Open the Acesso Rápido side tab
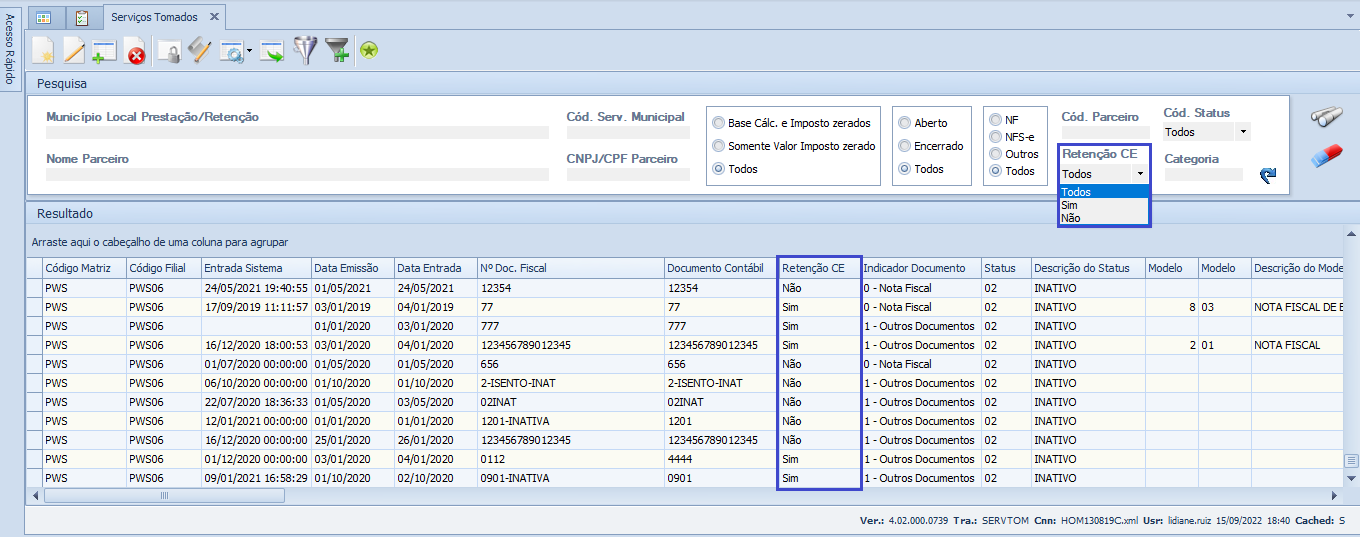 [10, 50]
